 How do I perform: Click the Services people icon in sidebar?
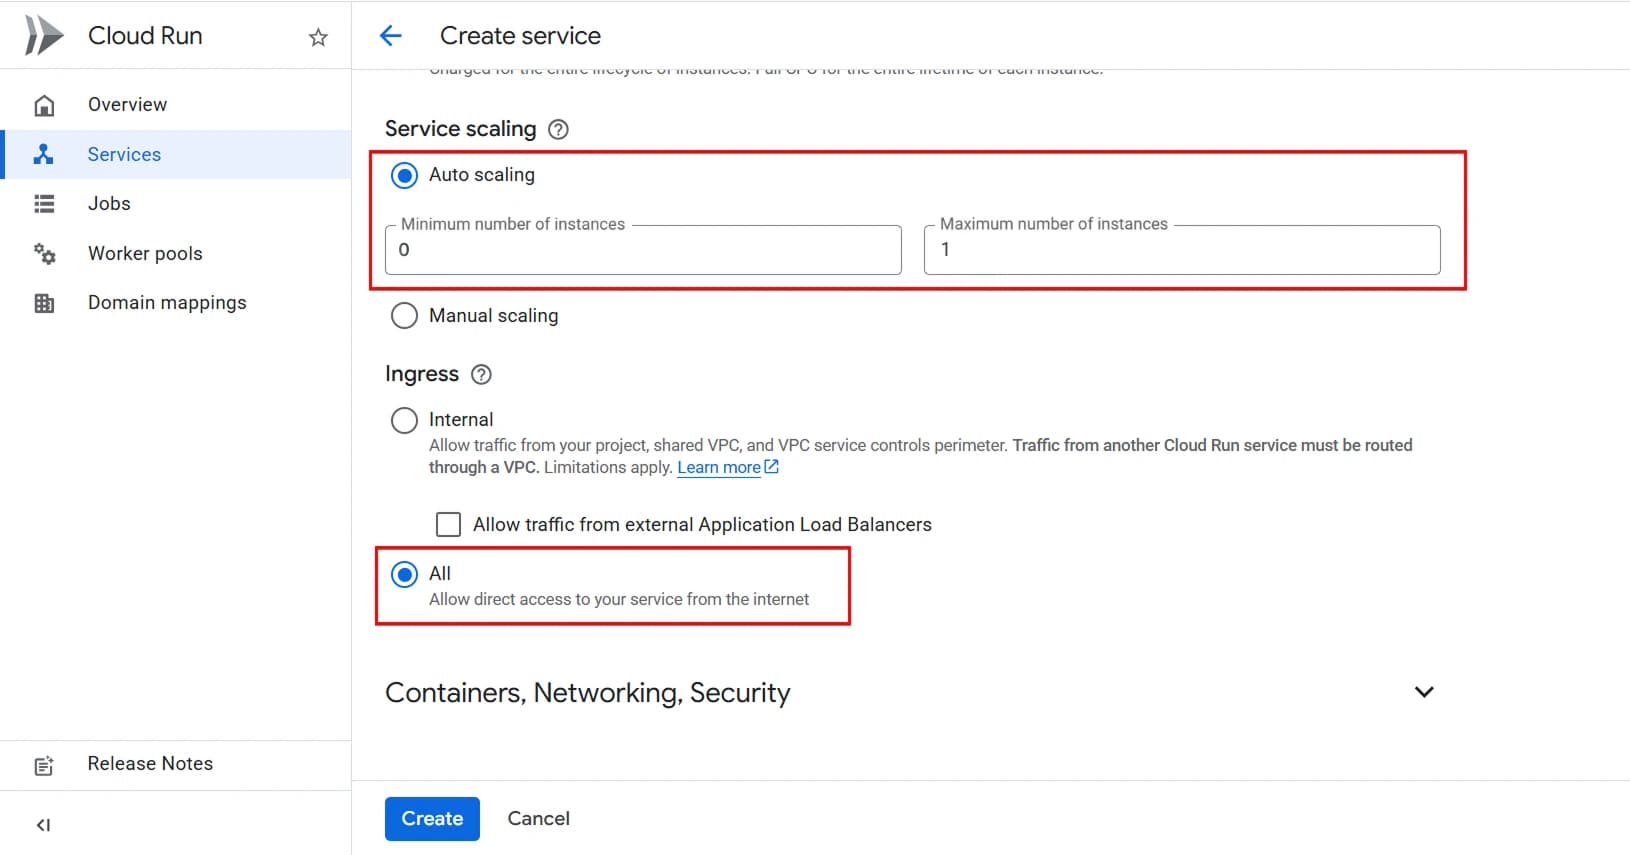point(44,154)
